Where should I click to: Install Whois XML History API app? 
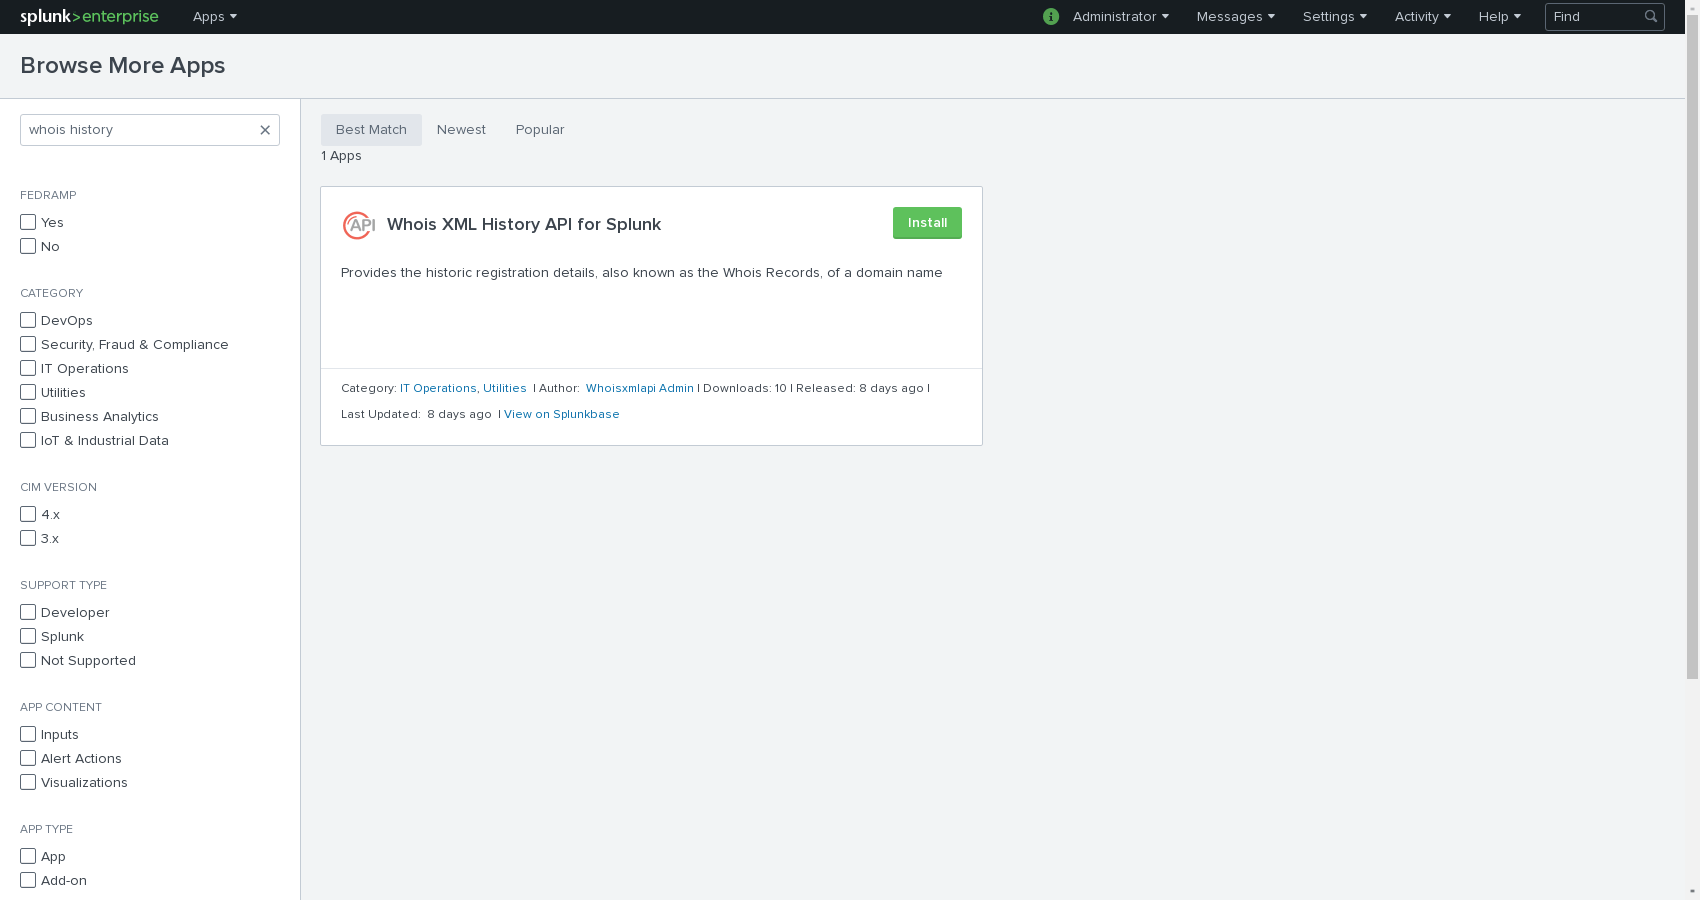(927, 223)
